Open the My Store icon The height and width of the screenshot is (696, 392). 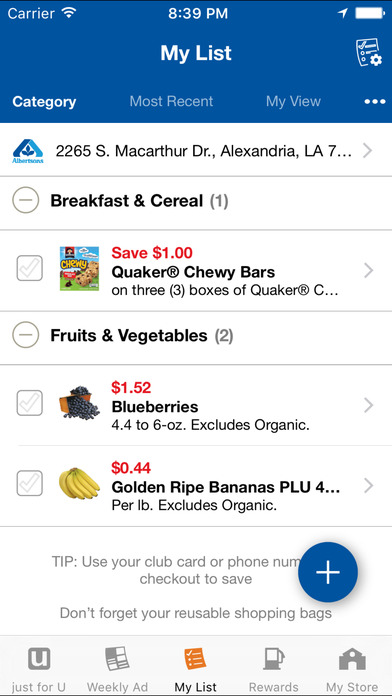352,659
